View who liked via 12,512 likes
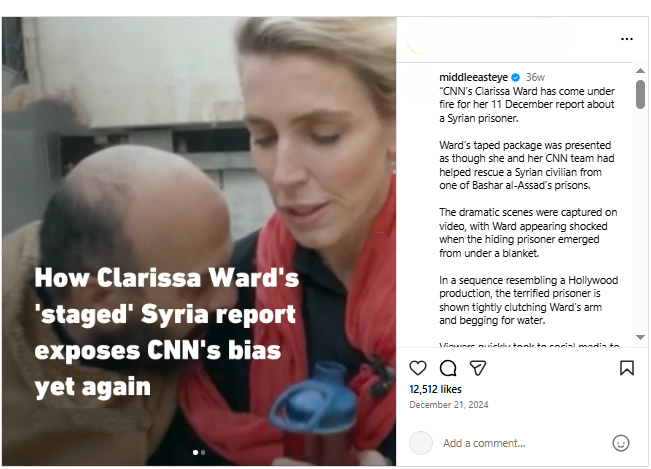The width and height of the screenshot is (651, 469). (x=435, y=389)
